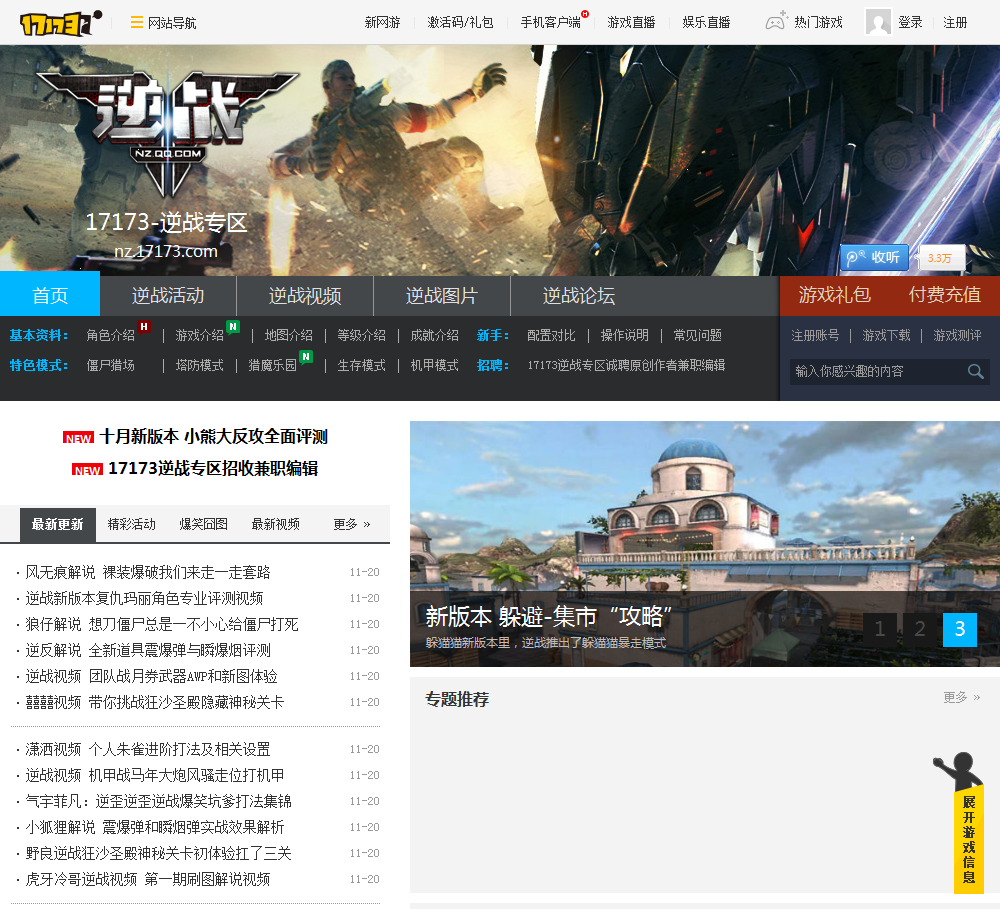Open article 潇洒视频 个人朱雀进阶打法及相关设置
Viewport: 1000px width, 909px height.
(x=147, y=750)
